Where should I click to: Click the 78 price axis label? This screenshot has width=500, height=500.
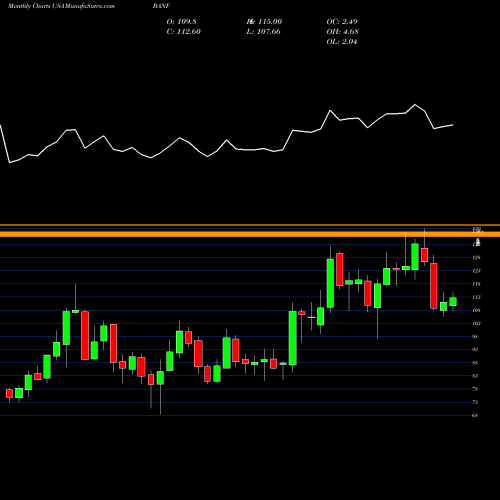tap(475, 389)
